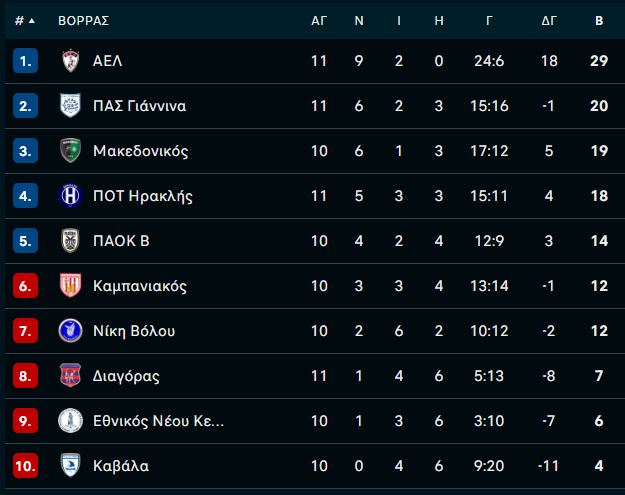The width and height of the screenshot is (625, 495).
Task: Sort table by the Β points column
Action: [599, 21]
